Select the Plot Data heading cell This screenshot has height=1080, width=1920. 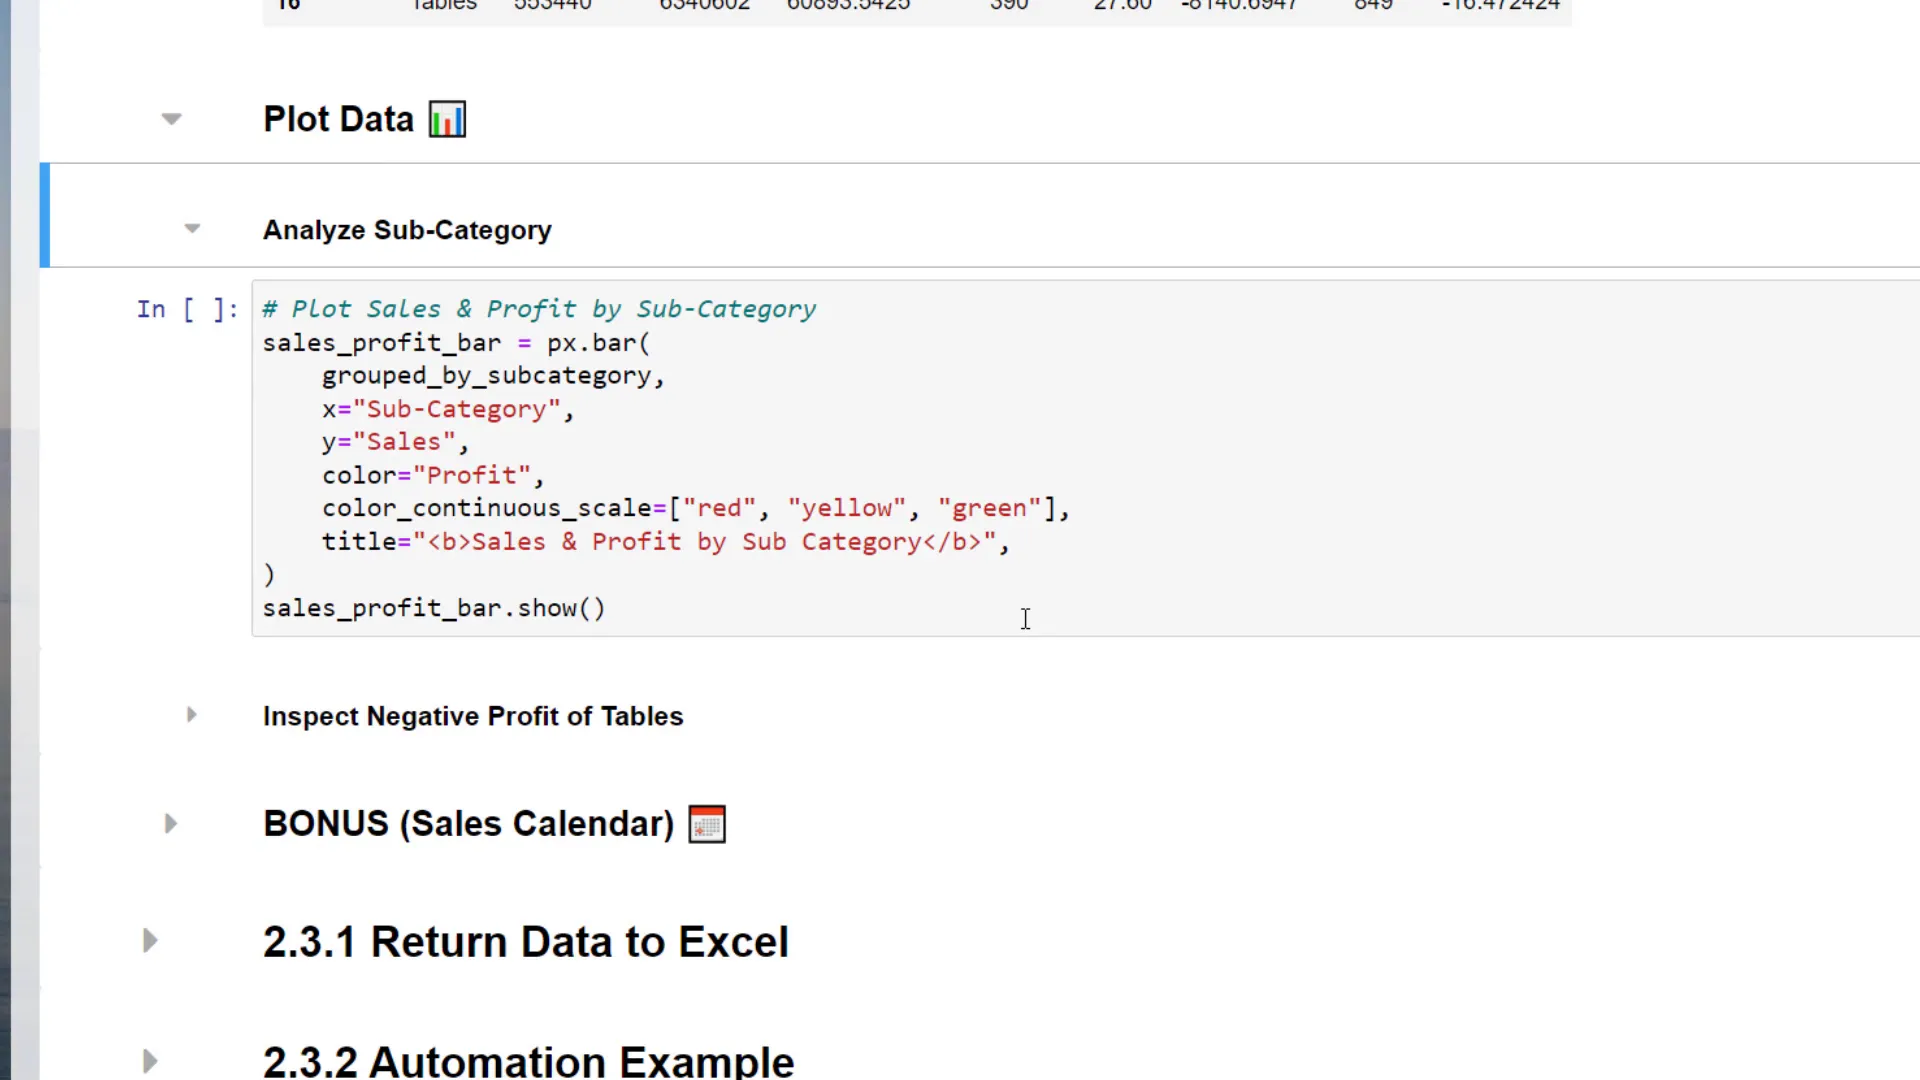point(338,119)
